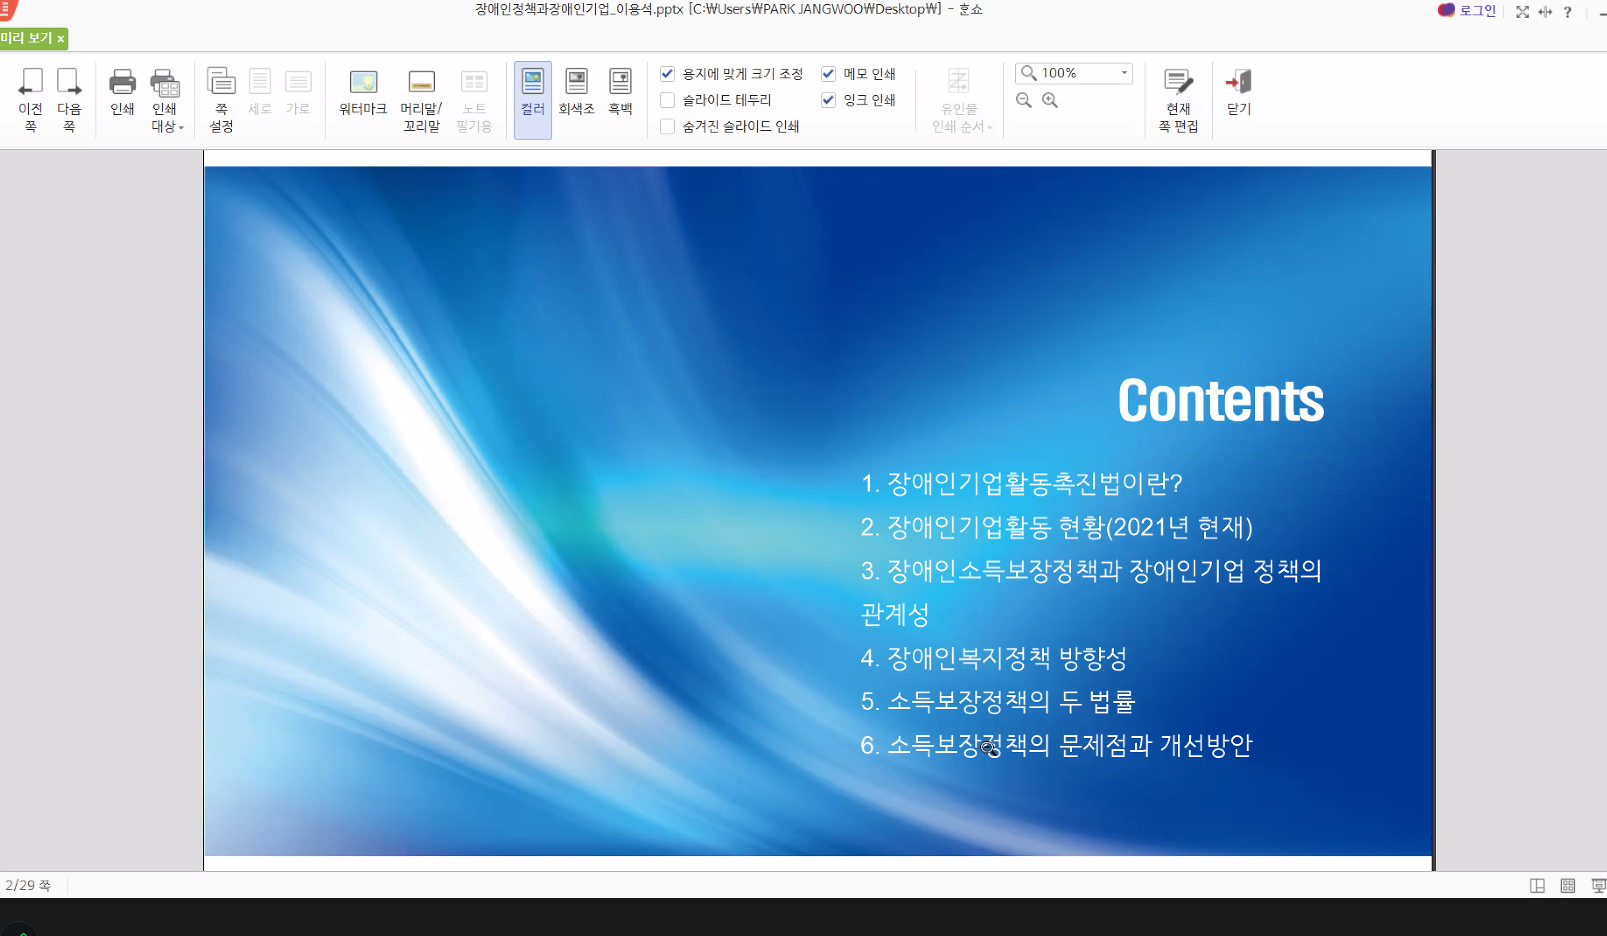Click page indicator 2/29 쪽
The image size is (1607, 936).
(28, 886)
